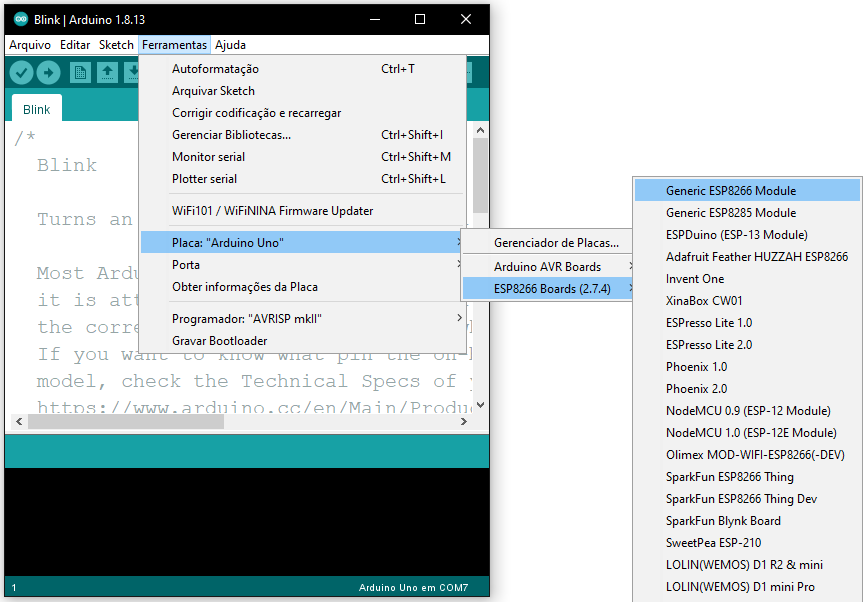Choose Gravar Bootloader
This screenshot has width=867, height=602.
click(302, 341)
